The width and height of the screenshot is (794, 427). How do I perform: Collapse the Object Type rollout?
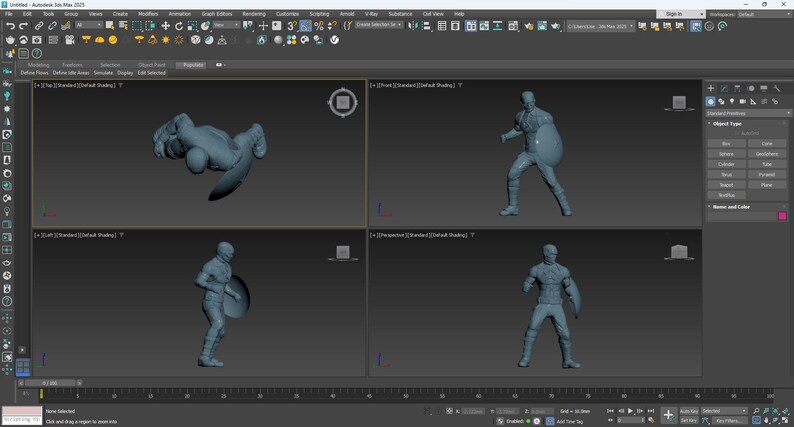pos(727,124)
